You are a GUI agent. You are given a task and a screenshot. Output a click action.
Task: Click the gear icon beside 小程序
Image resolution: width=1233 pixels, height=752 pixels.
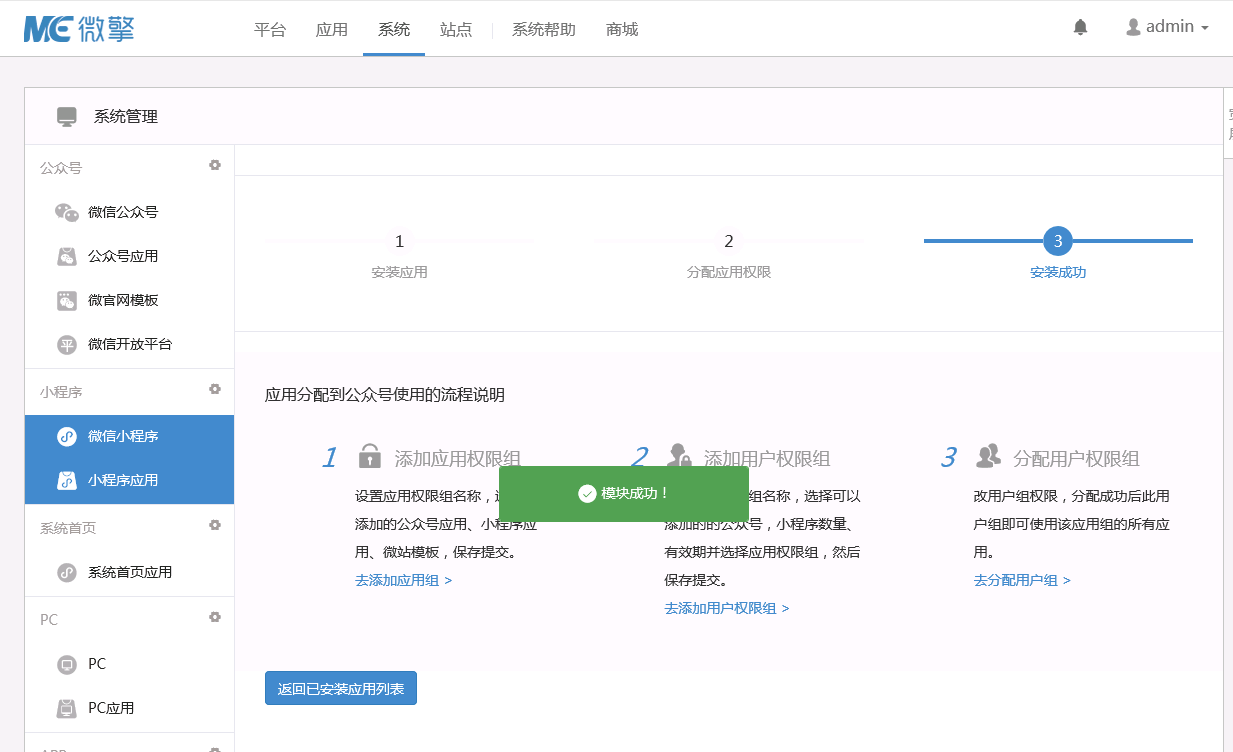214,389
